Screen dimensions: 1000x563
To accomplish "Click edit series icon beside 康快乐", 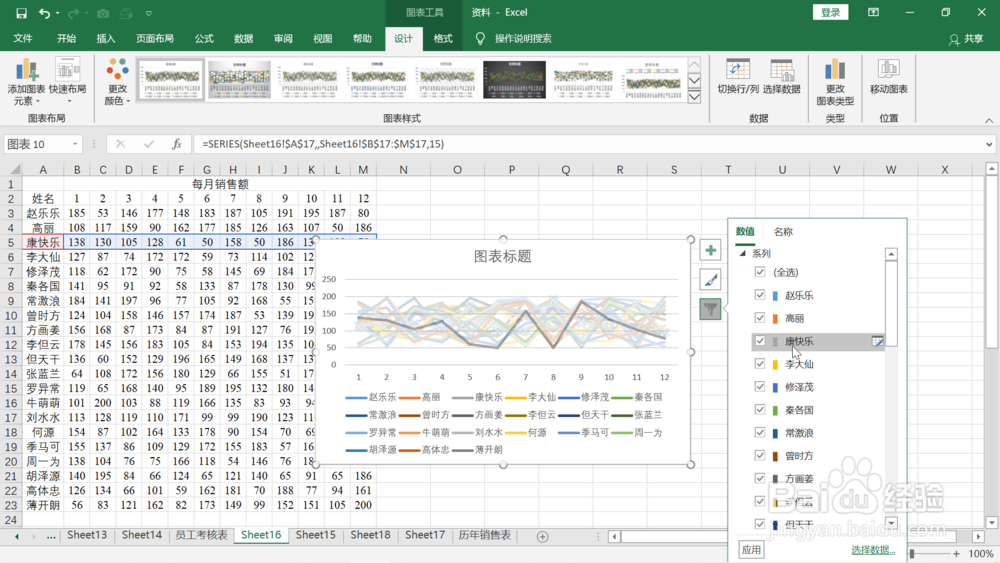I will click(x=878, y=342).
